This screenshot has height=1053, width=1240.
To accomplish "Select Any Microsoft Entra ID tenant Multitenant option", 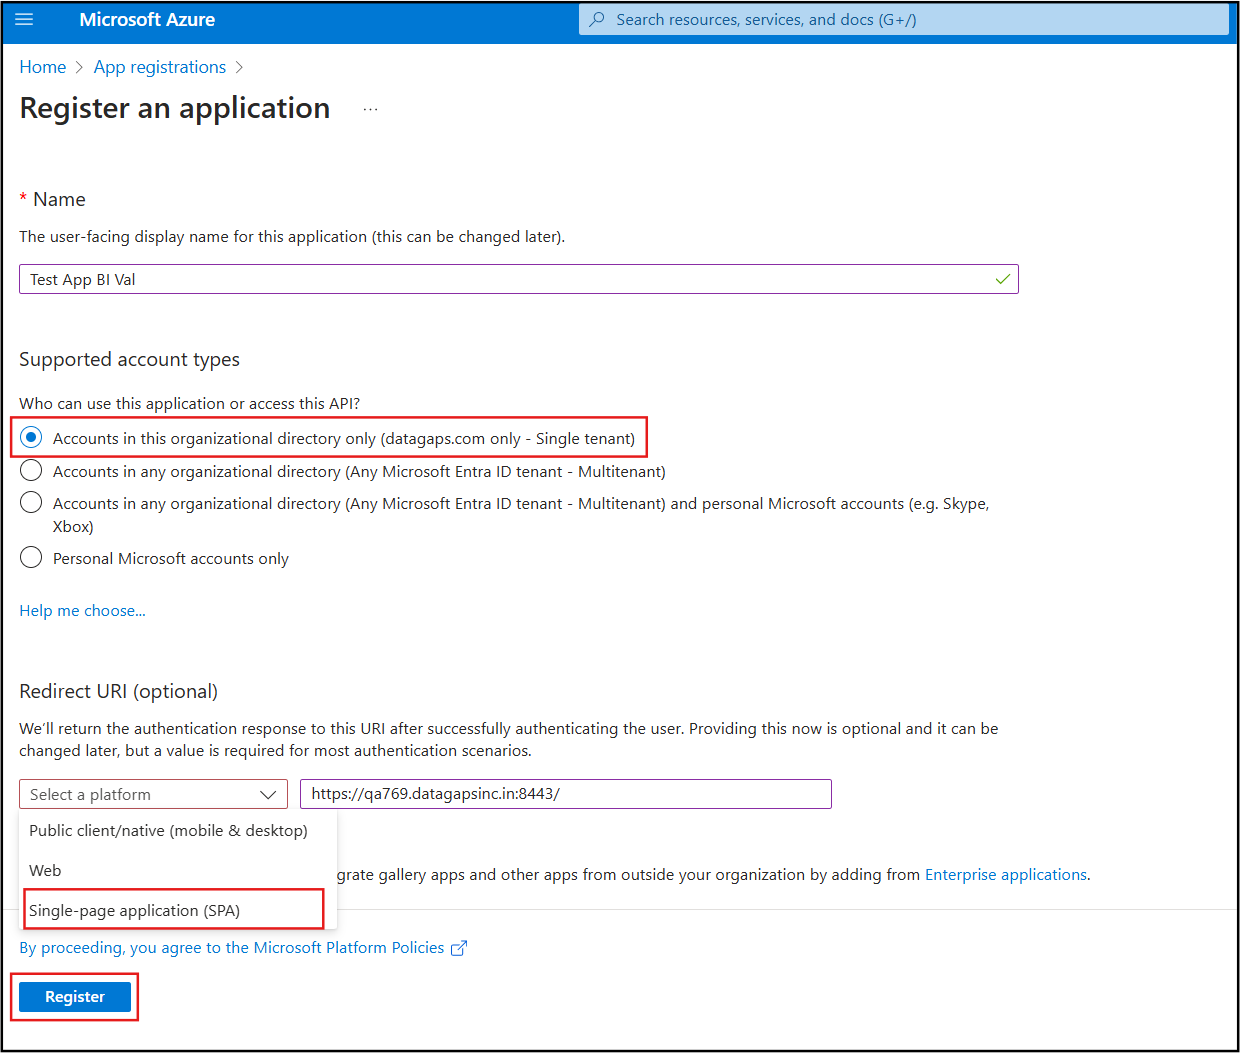I will tap(32, 471).
